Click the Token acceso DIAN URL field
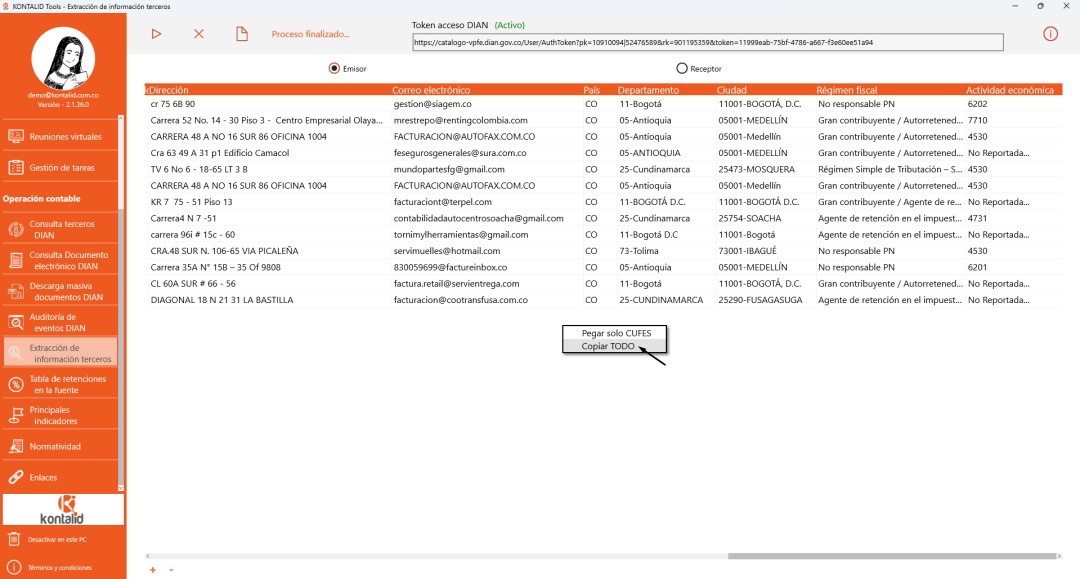1080x579 pixels. coord(707,42)
